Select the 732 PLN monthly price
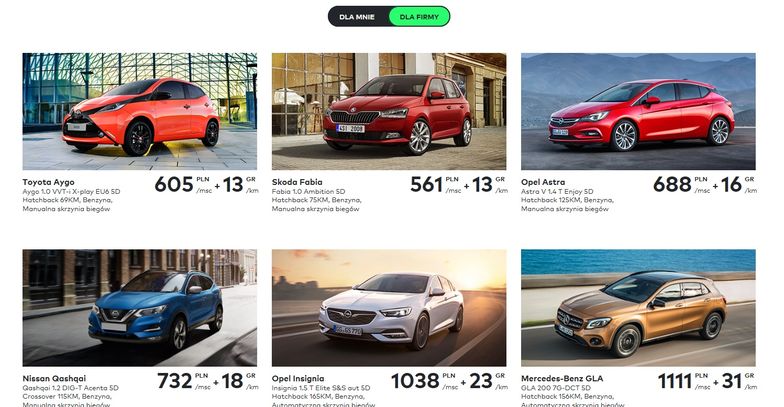This screenshot has height=407, width=784. tap(184, 381)
